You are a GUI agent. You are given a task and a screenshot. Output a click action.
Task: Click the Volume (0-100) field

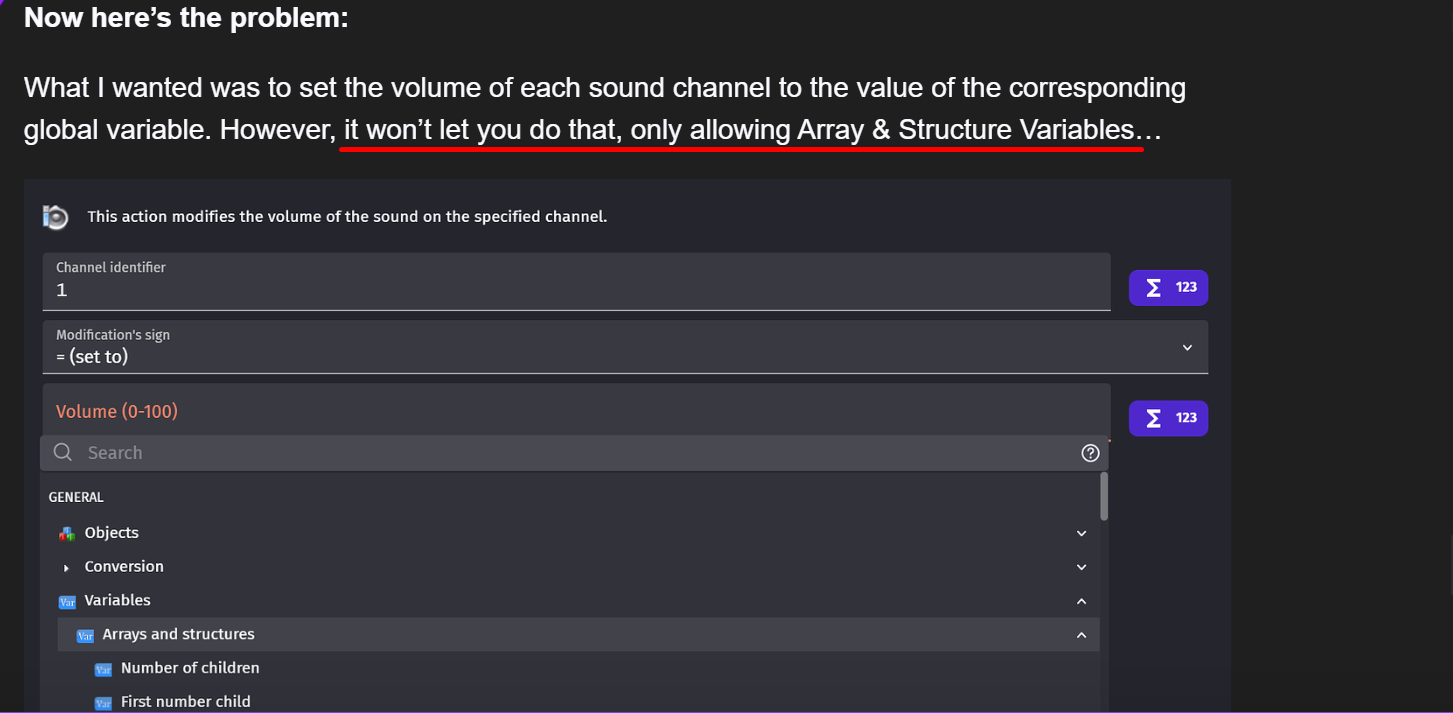click(576, 411)
